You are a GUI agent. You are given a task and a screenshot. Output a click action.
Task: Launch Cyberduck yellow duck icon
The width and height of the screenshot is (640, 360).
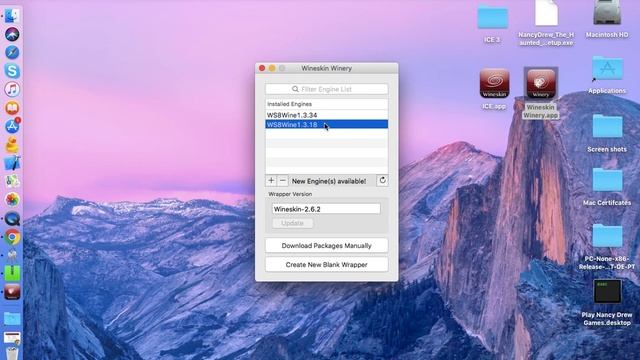(12, 144)
